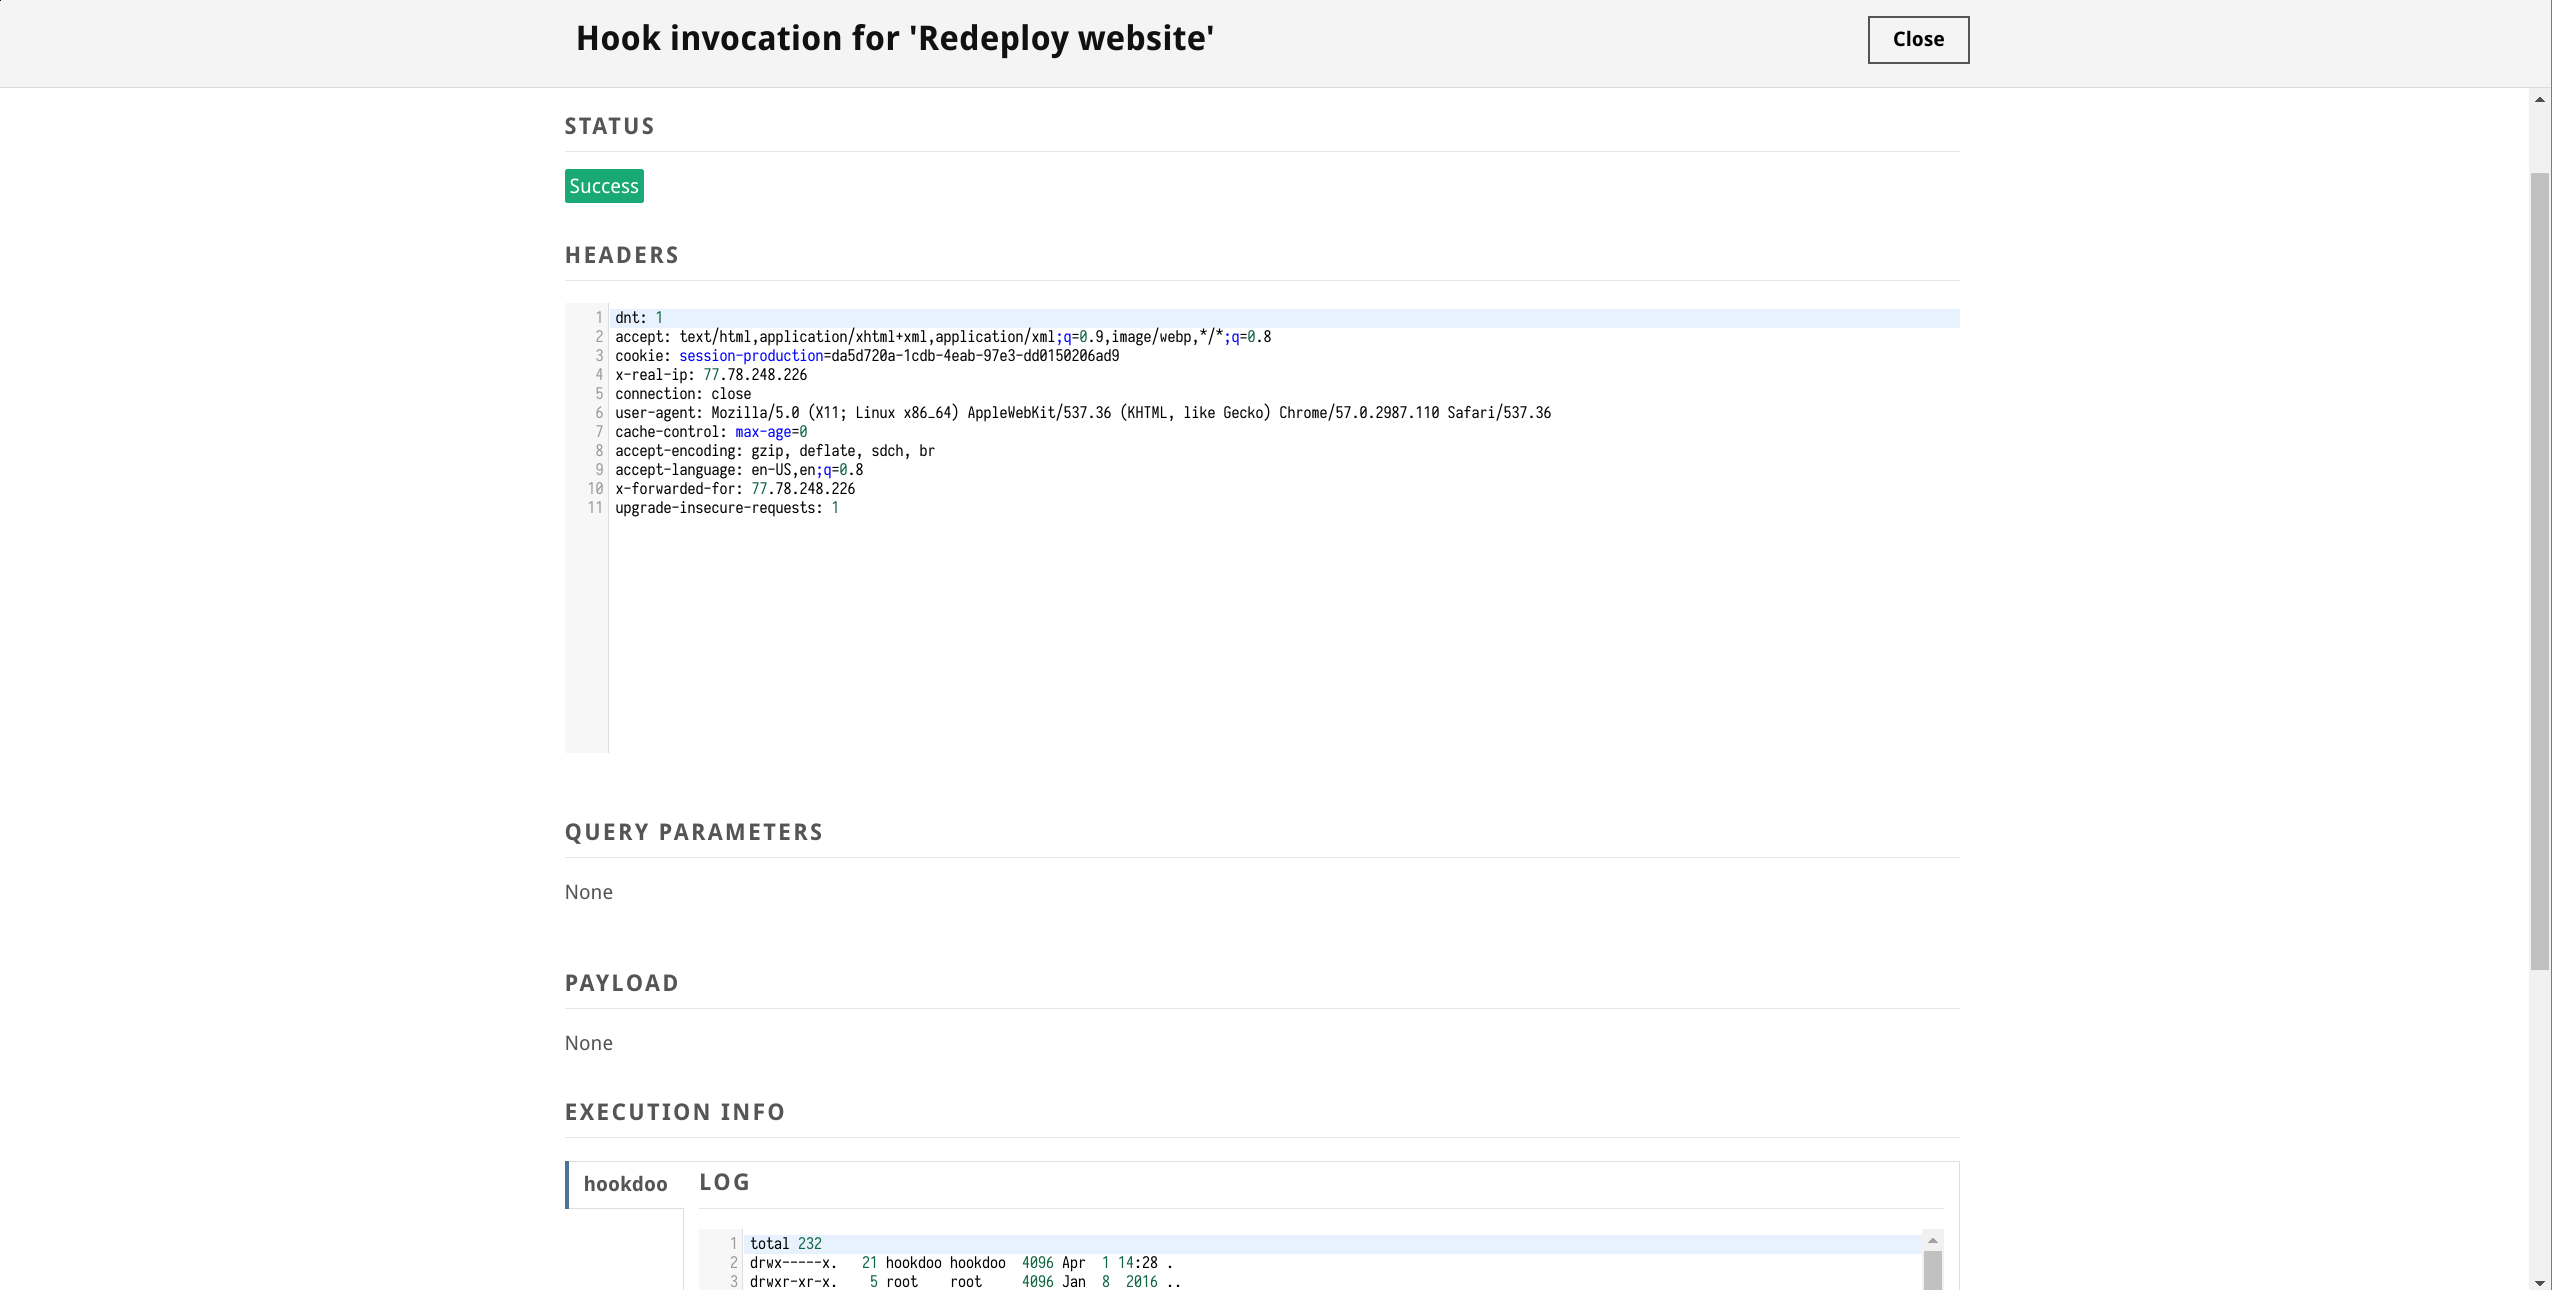Select the hookdoo execution tab
Screen dimensions: 2552x1290
tap(625, 1184)
